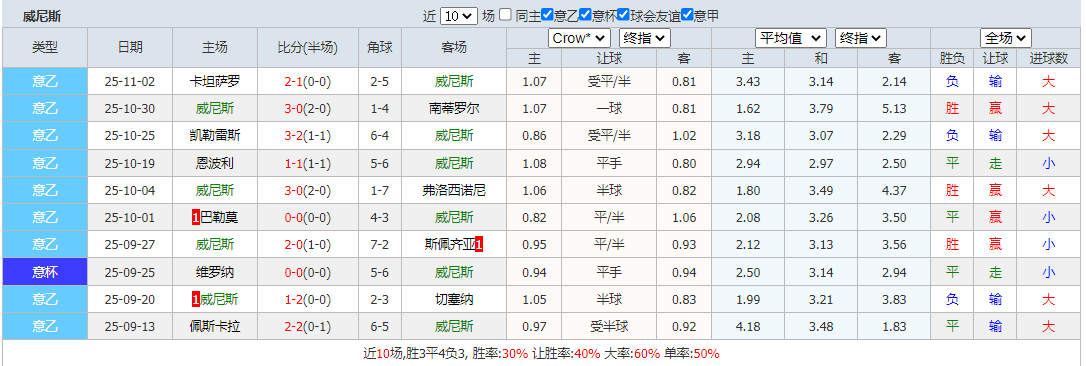Click the 进球数 column header
This screenshot has height=366, width=1086.
point(1049,59)
